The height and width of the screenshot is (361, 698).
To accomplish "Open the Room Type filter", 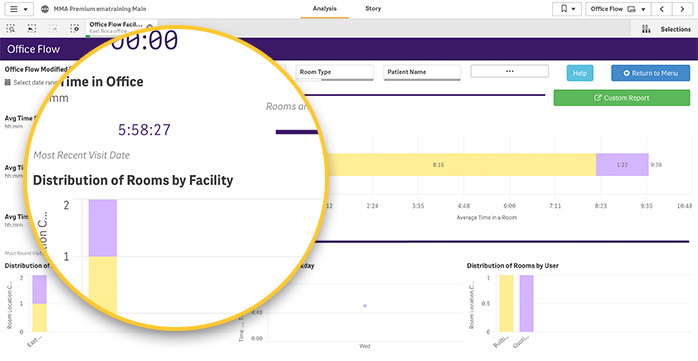I will point(334,72).
